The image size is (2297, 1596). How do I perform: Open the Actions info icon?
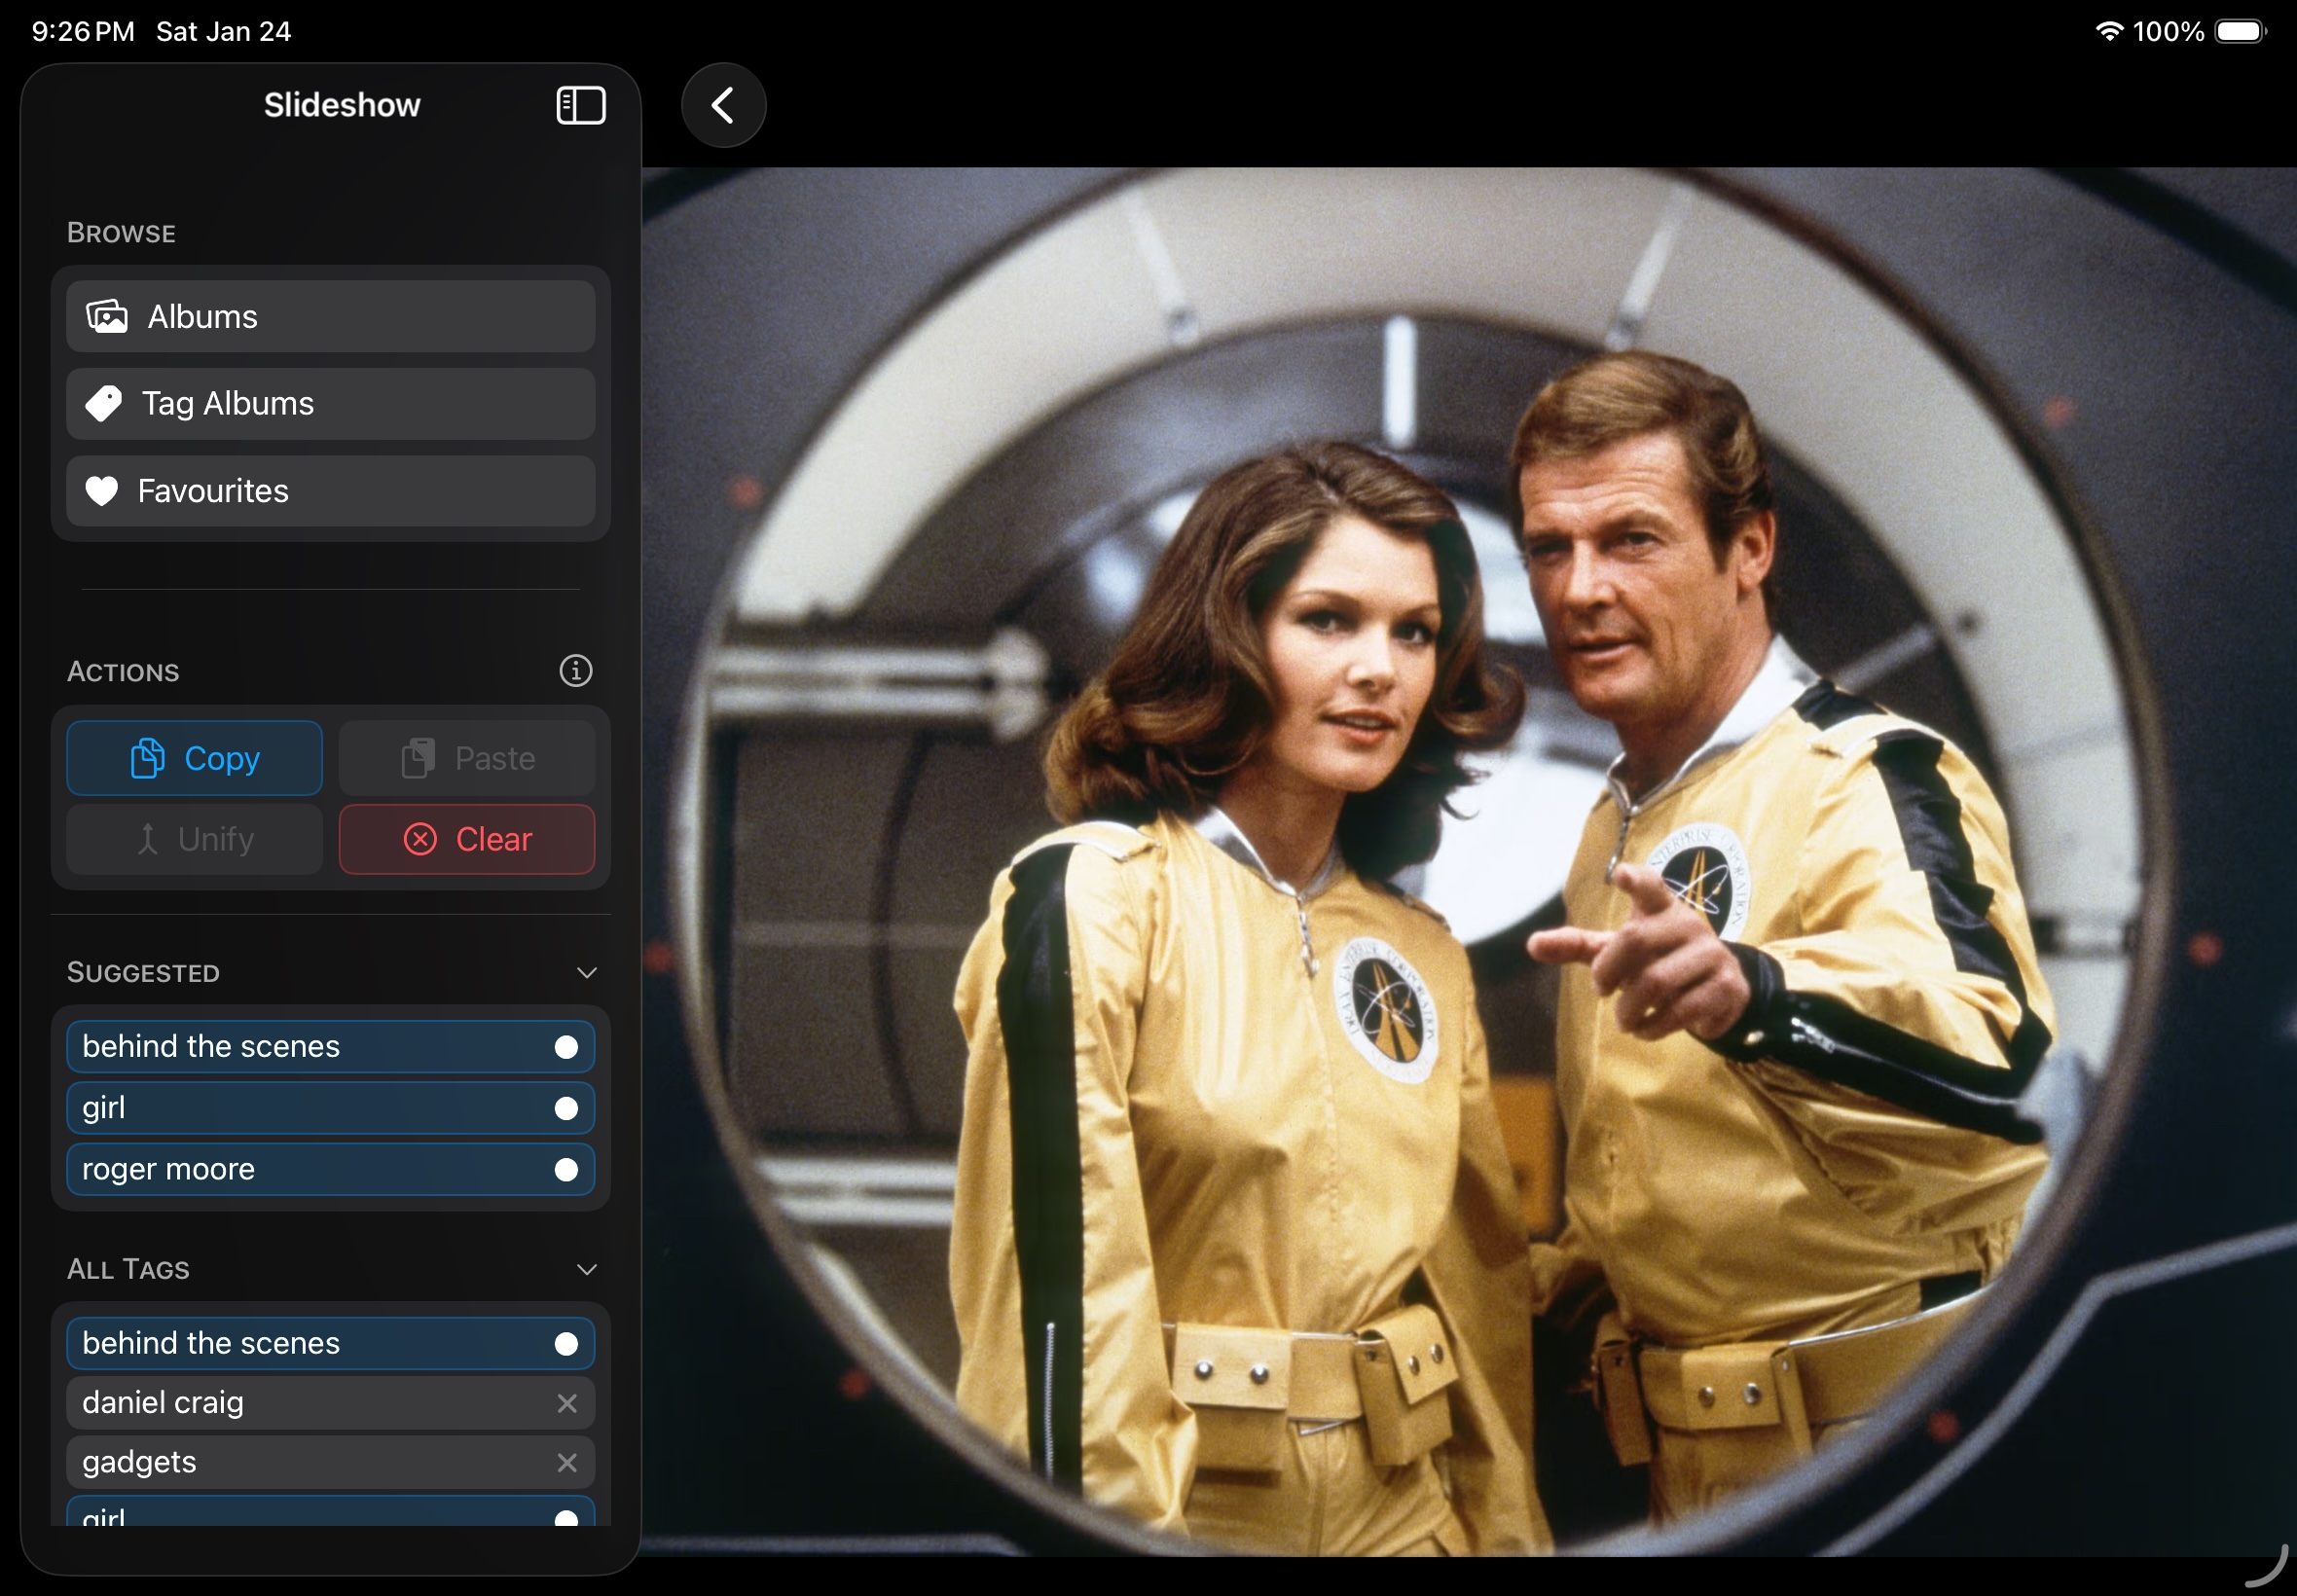575,671
